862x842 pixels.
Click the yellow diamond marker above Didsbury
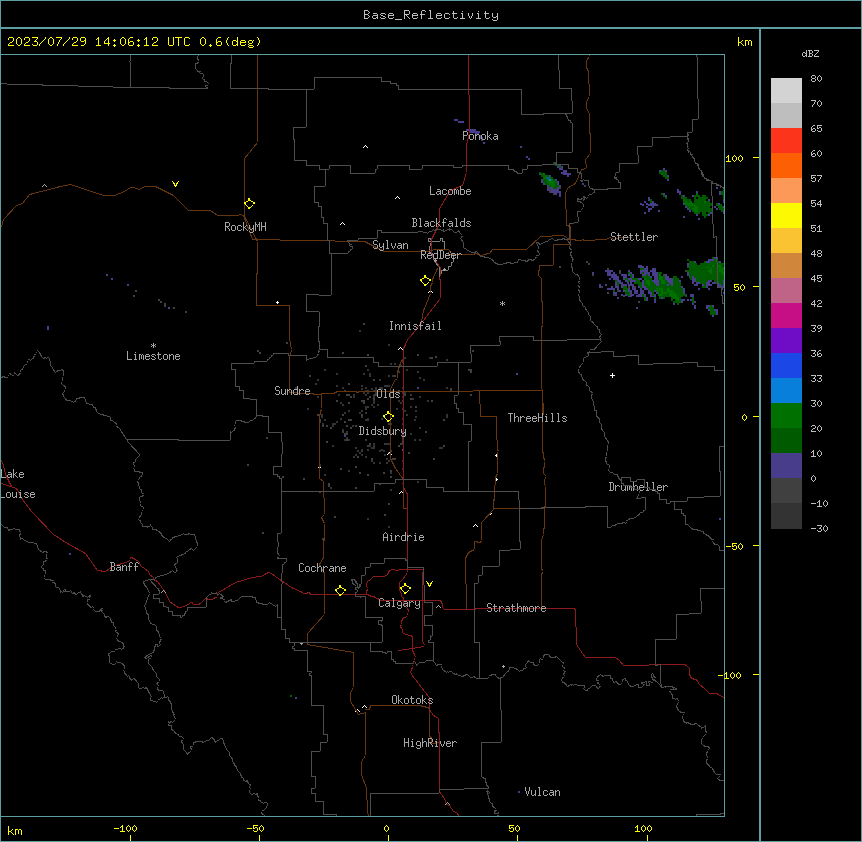point(388,417)
